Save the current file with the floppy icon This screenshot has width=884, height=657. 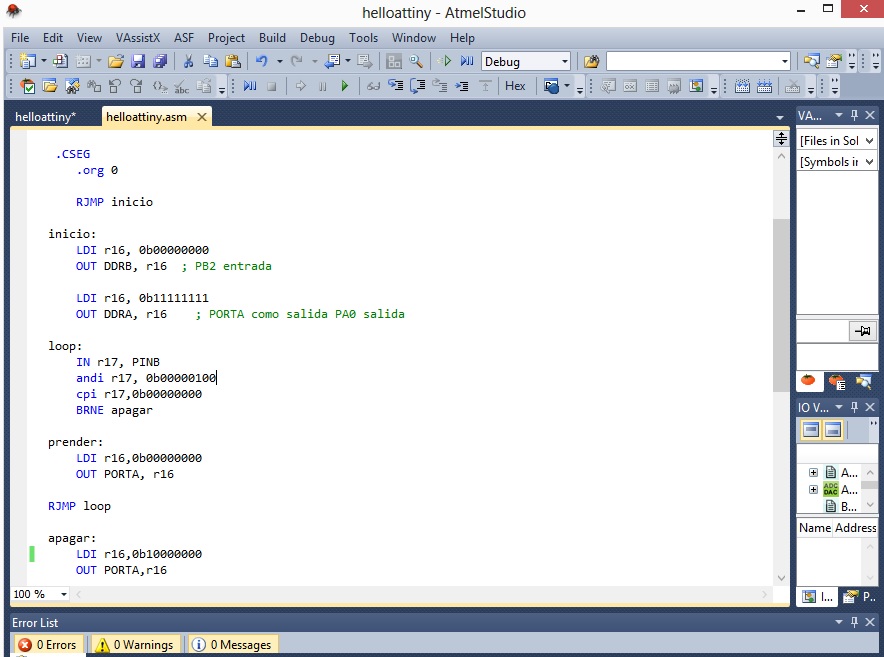point(138,61)
